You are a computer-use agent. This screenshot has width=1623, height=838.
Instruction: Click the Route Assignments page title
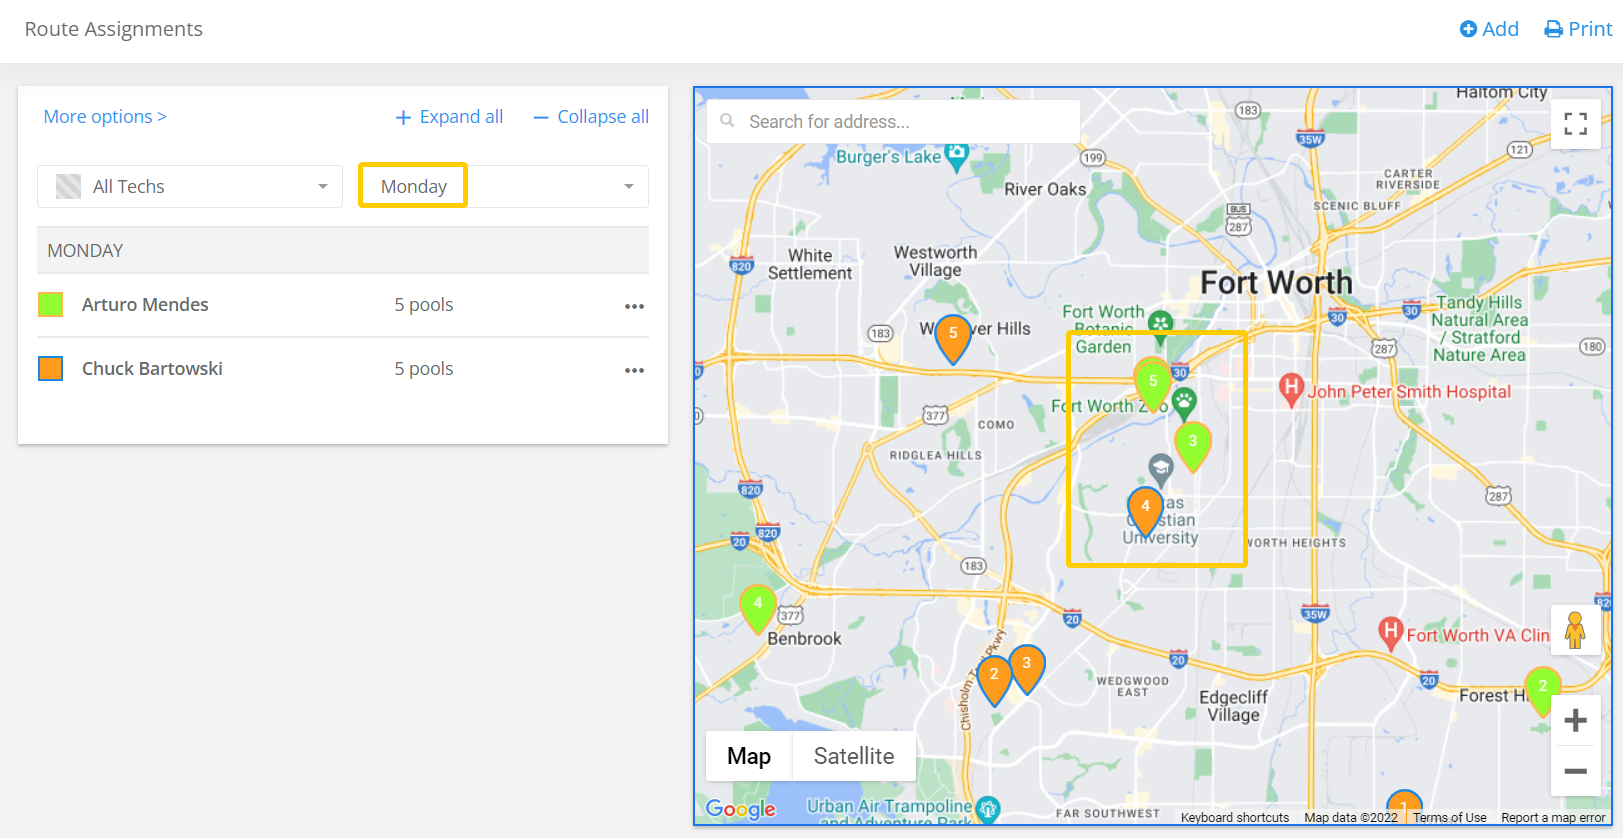click(113, 29)
